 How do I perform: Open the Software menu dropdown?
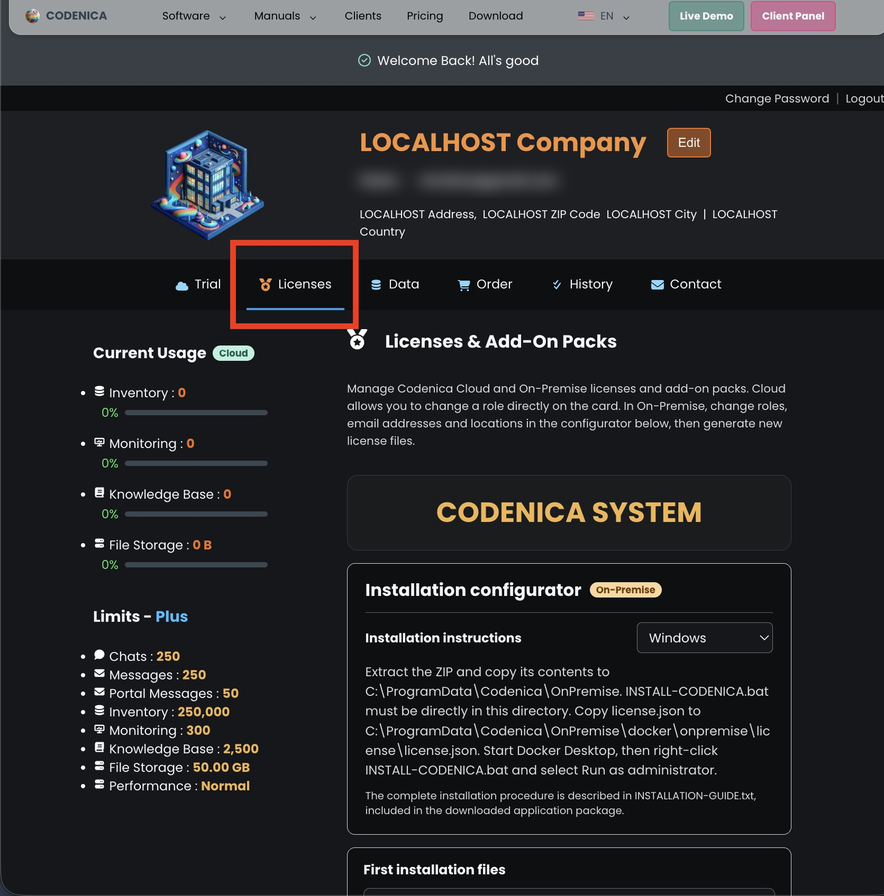(194, 16)
